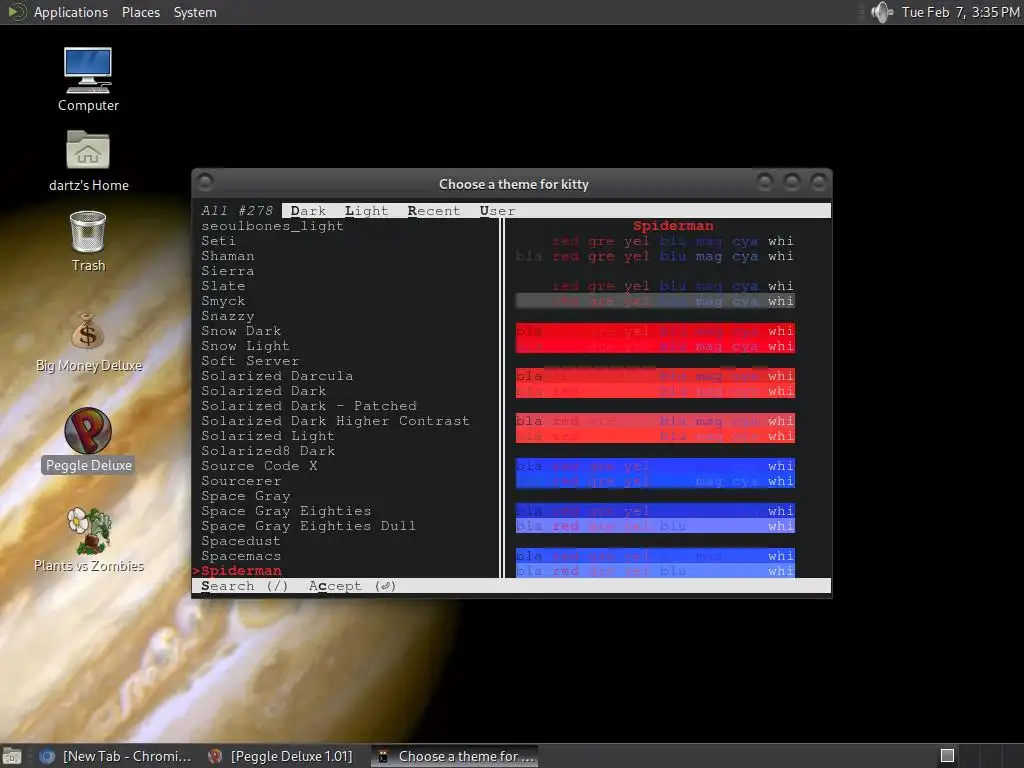The height and width of the screenshot is (768, 1024).
Task: Switch to Peggle Deluxe 1.01 taskbar button
Action: 281,756
